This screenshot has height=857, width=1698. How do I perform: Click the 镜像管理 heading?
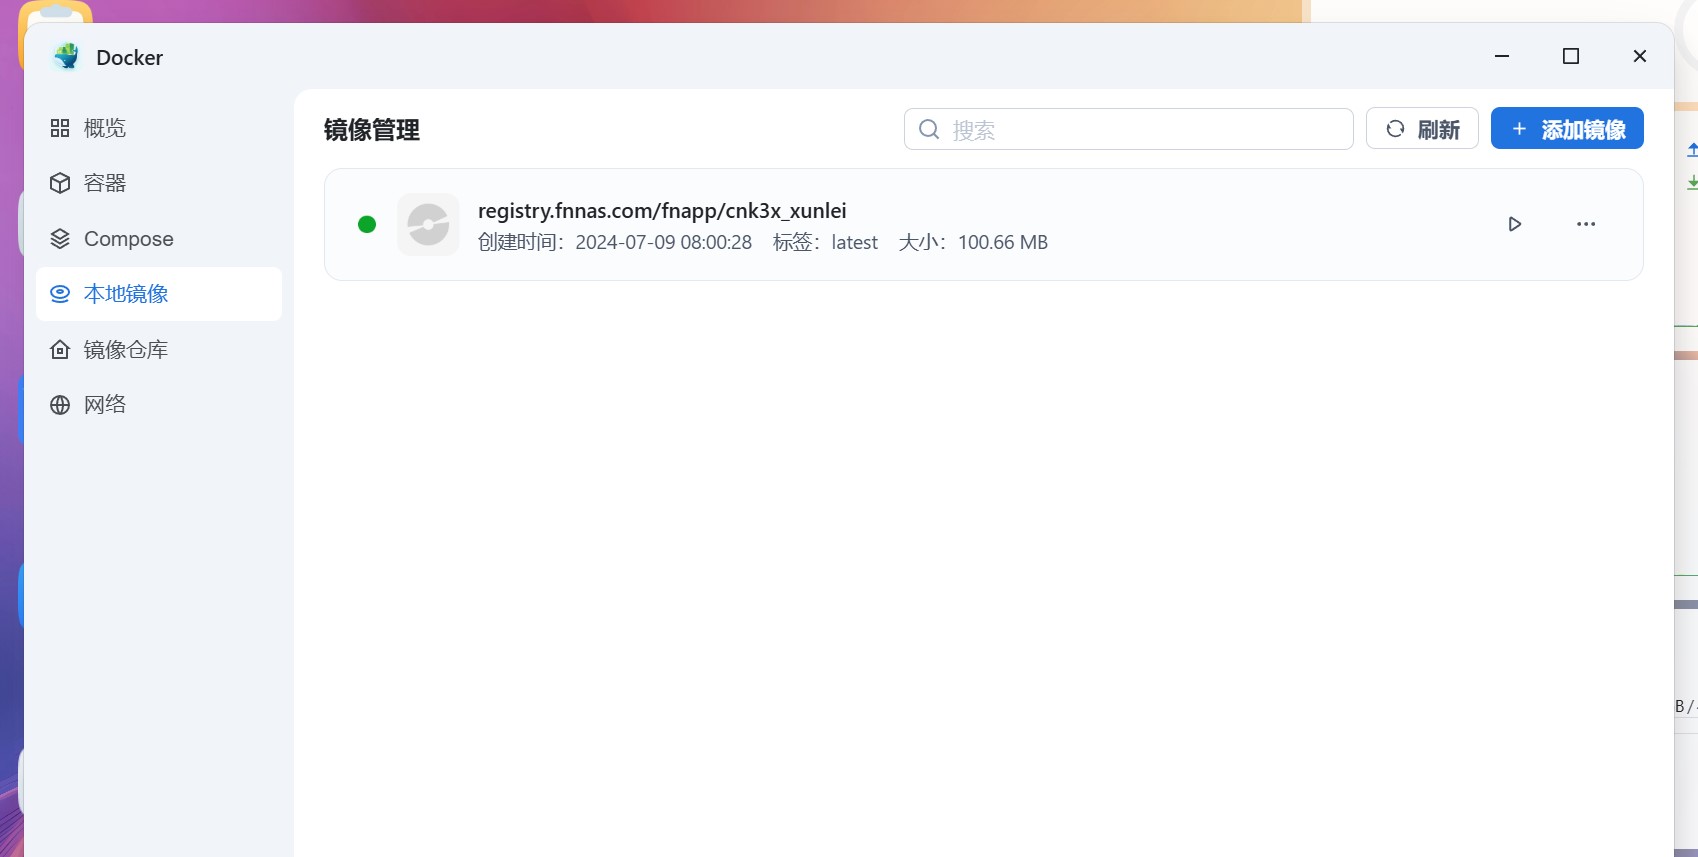tap(372, 130)
